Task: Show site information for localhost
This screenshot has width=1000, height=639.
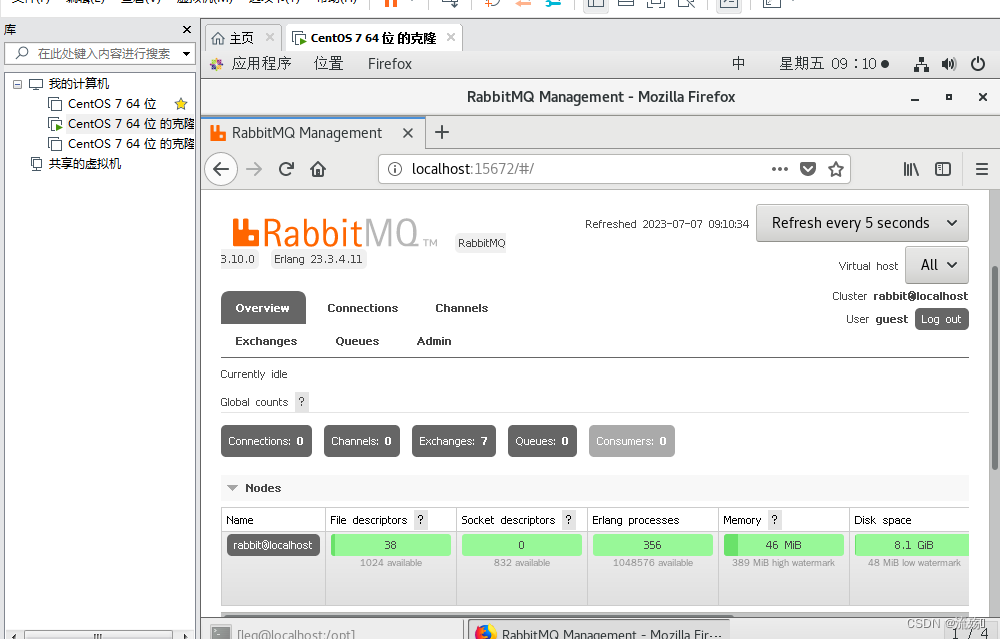Action: click(x=395, y=169)
